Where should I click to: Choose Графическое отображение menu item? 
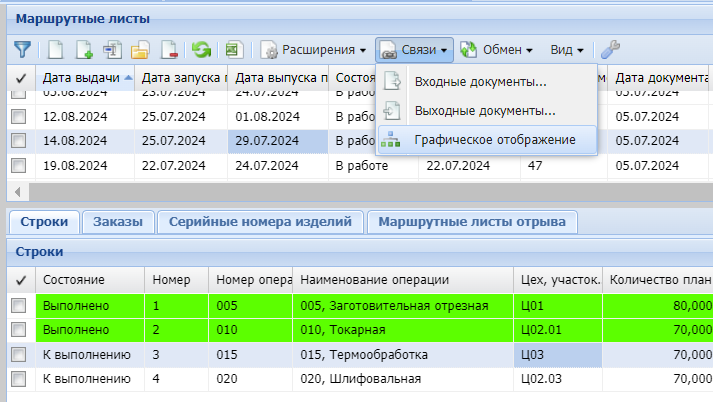[x=494, y=139]
